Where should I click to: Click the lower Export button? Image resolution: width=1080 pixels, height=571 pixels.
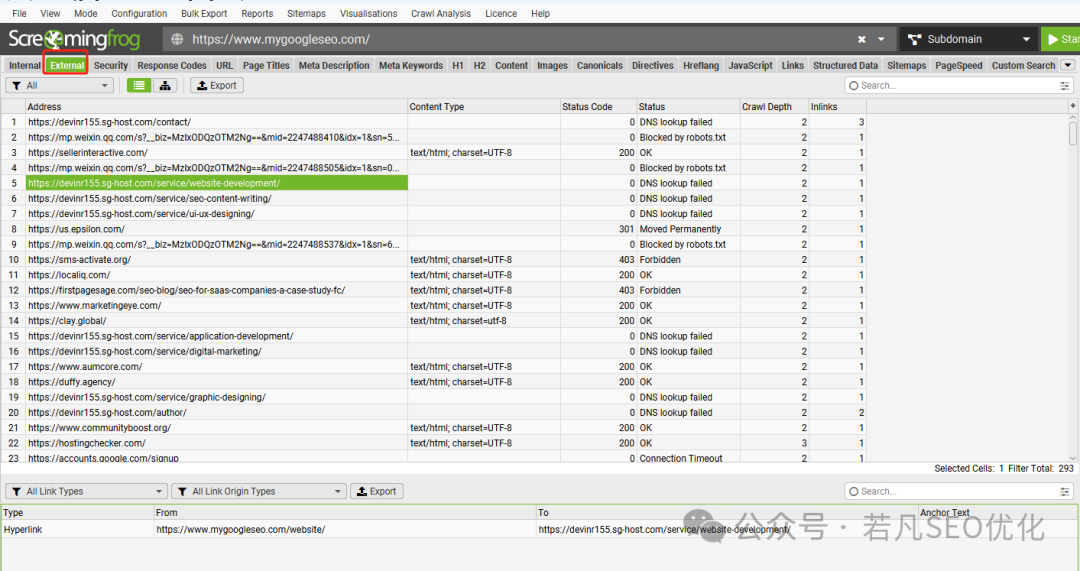tap(377, 491)
